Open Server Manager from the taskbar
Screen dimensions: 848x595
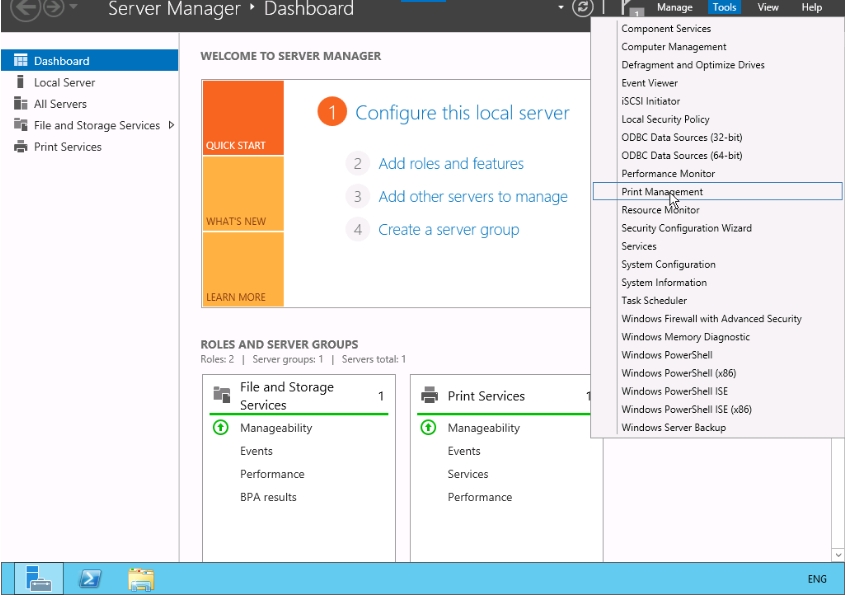39,578
